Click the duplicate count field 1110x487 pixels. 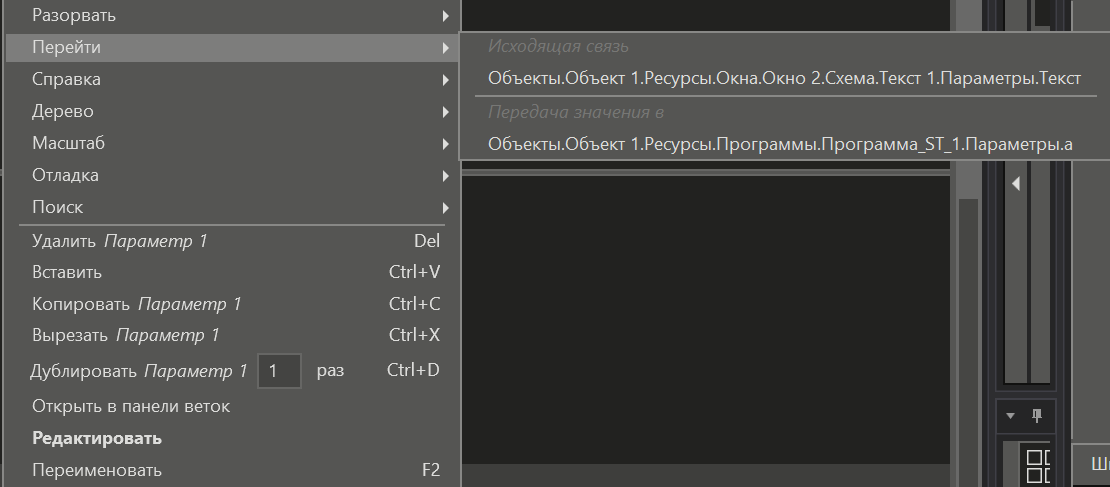click(x=279, y=371)
